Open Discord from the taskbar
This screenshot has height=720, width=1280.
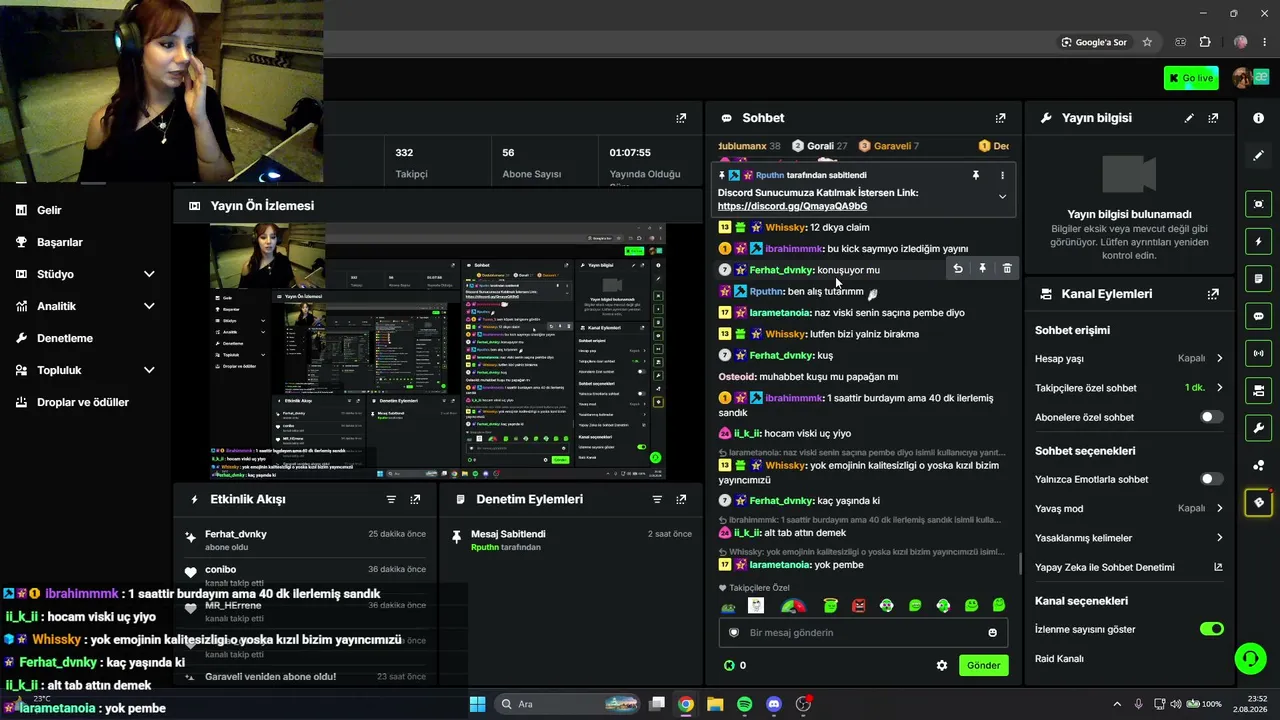[x=773, y=704]
